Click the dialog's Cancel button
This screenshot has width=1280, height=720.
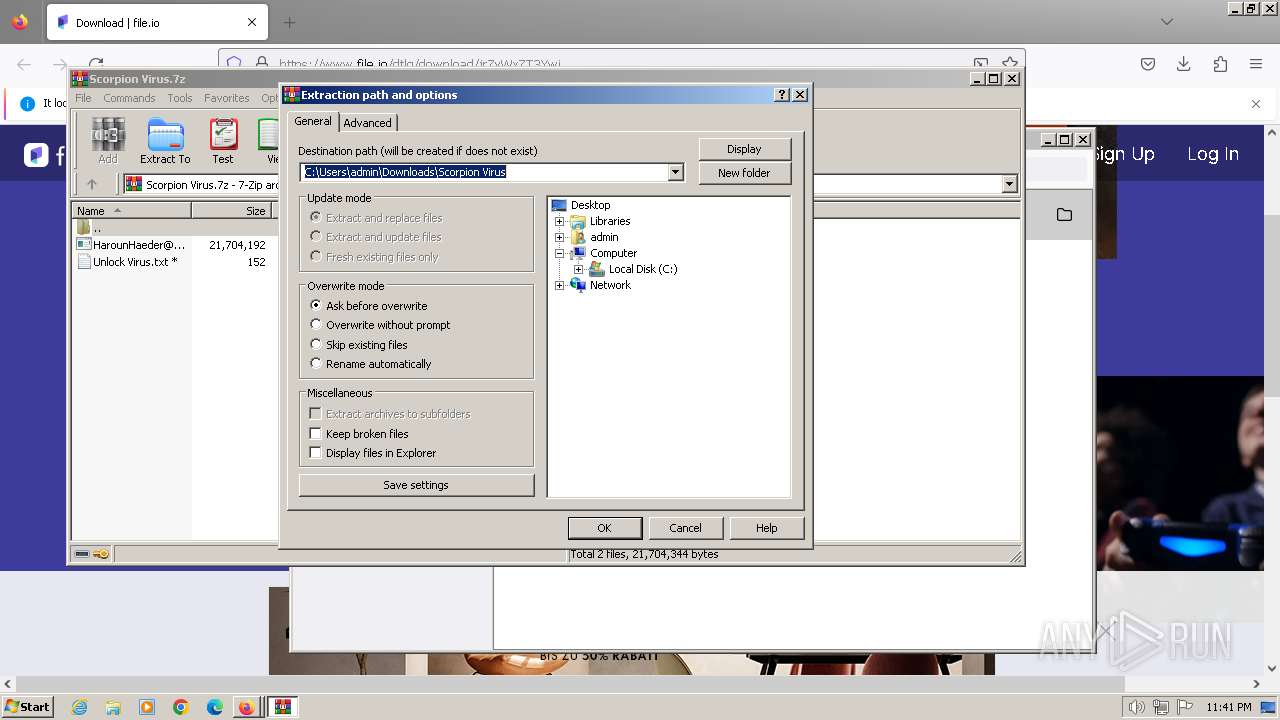[x=685, y=528]
